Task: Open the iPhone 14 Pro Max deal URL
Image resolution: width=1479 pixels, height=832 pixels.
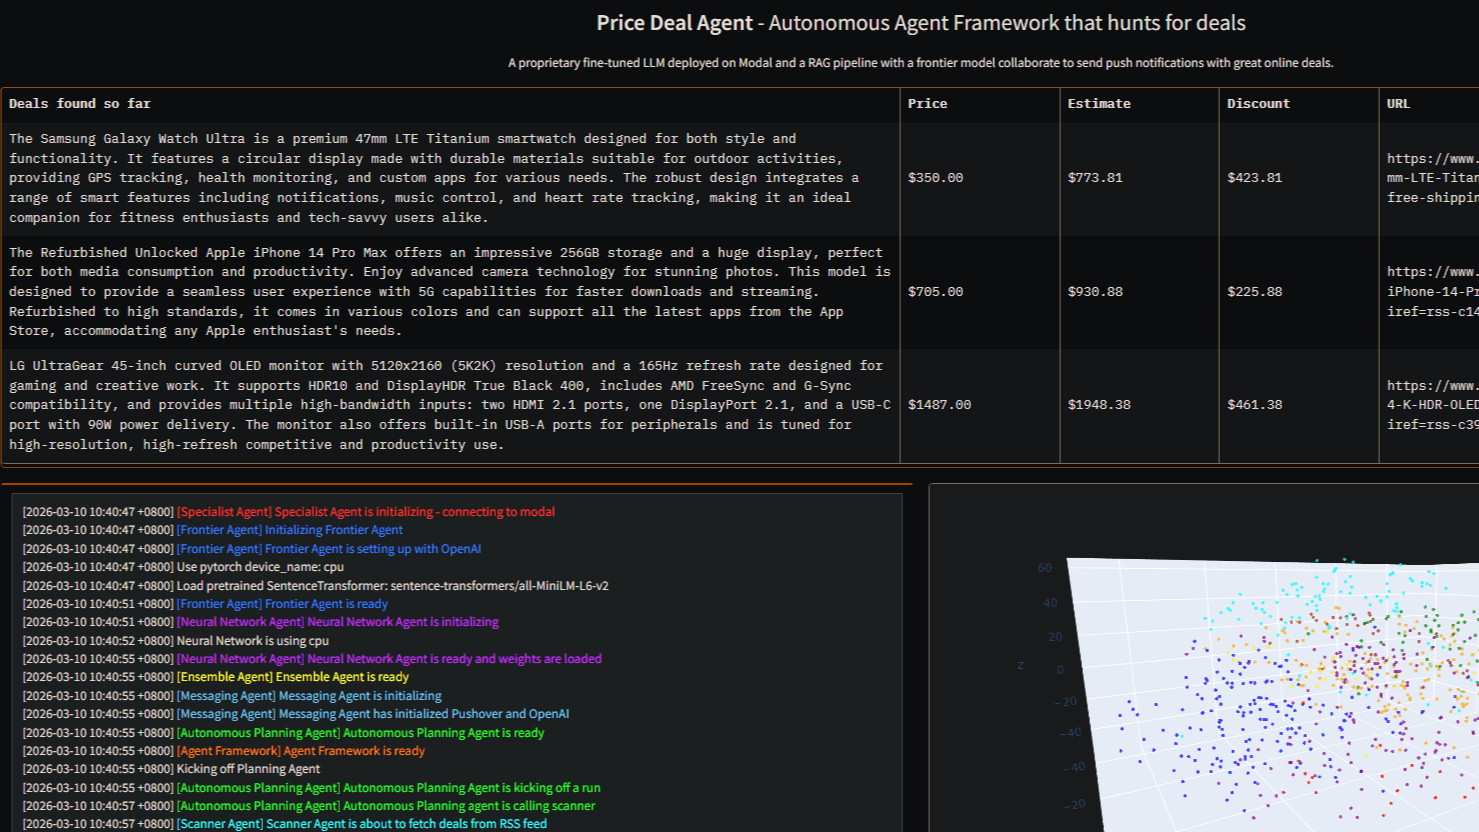Action: pyautogui.click(x=1432, y=292)
